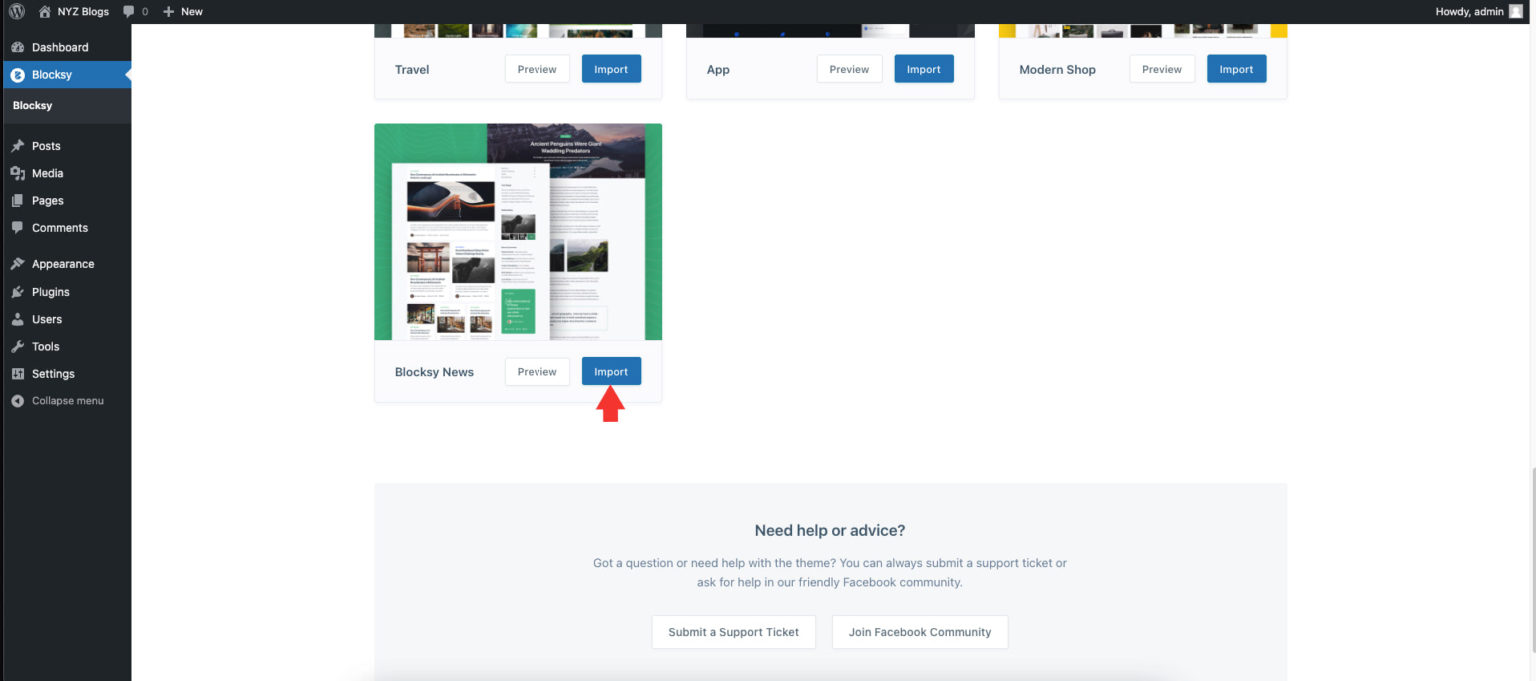Click the WordPress logo in admin bar
Viewport: 1536px width, 681px height.
16,11
